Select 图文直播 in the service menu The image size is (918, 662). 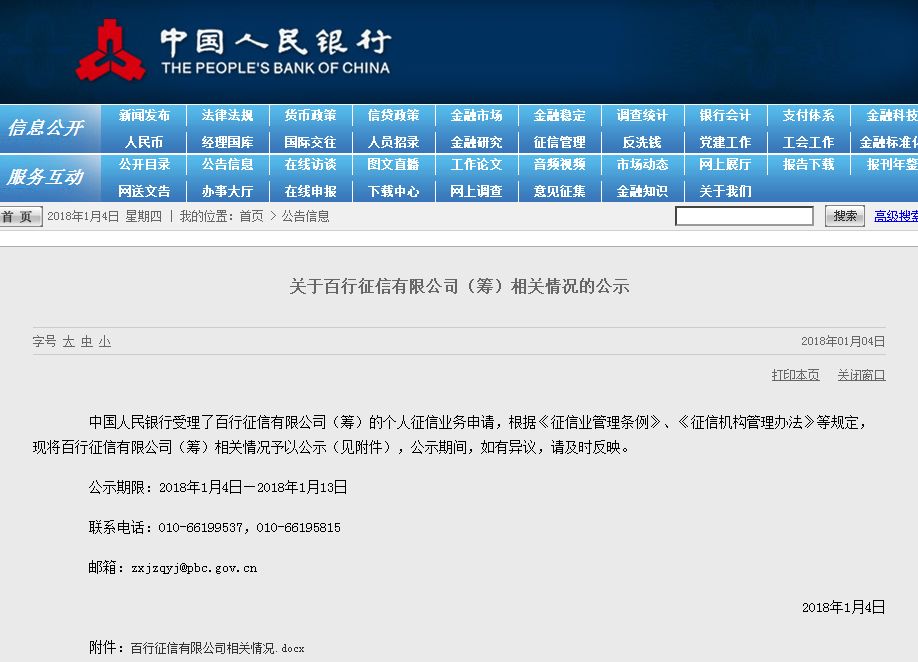tap(393, 164)
